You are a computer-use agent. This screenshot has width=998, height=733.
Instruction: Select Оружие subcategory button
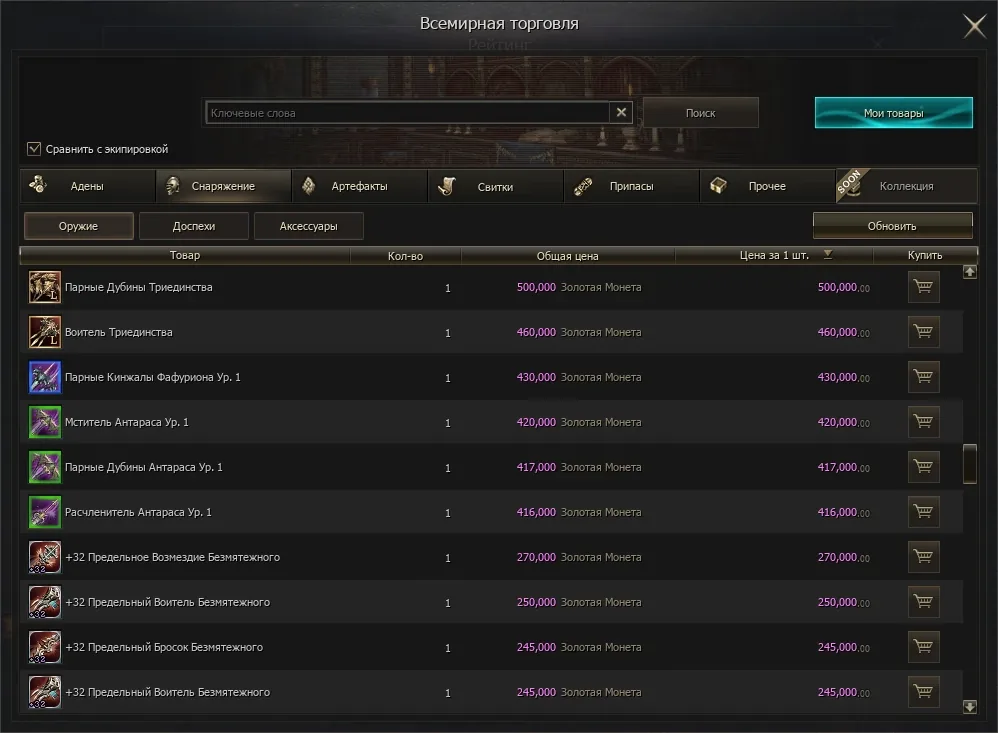point(79,226)
